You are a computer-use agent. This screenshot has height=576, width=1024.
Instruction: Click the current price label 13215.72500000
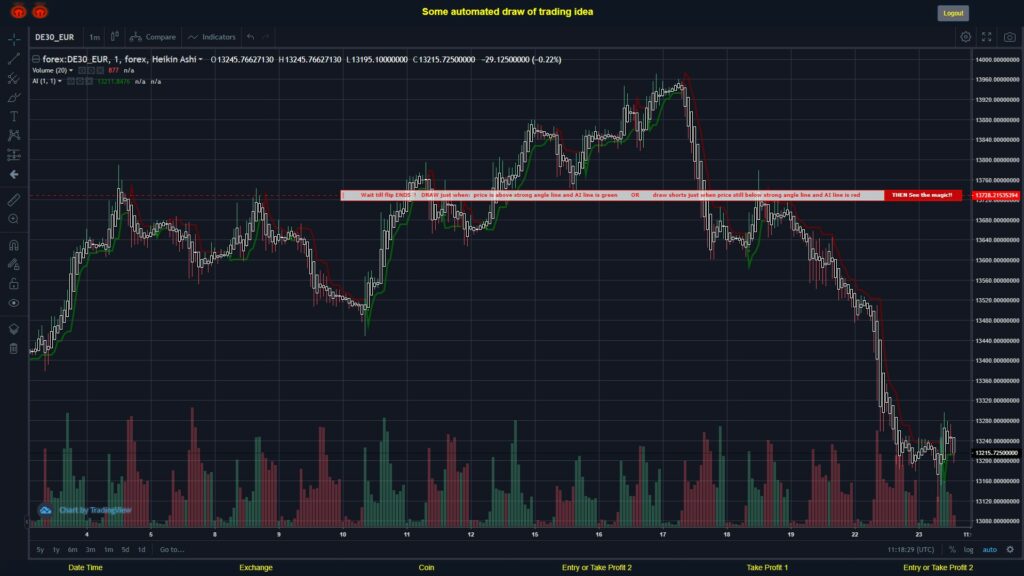996,453
